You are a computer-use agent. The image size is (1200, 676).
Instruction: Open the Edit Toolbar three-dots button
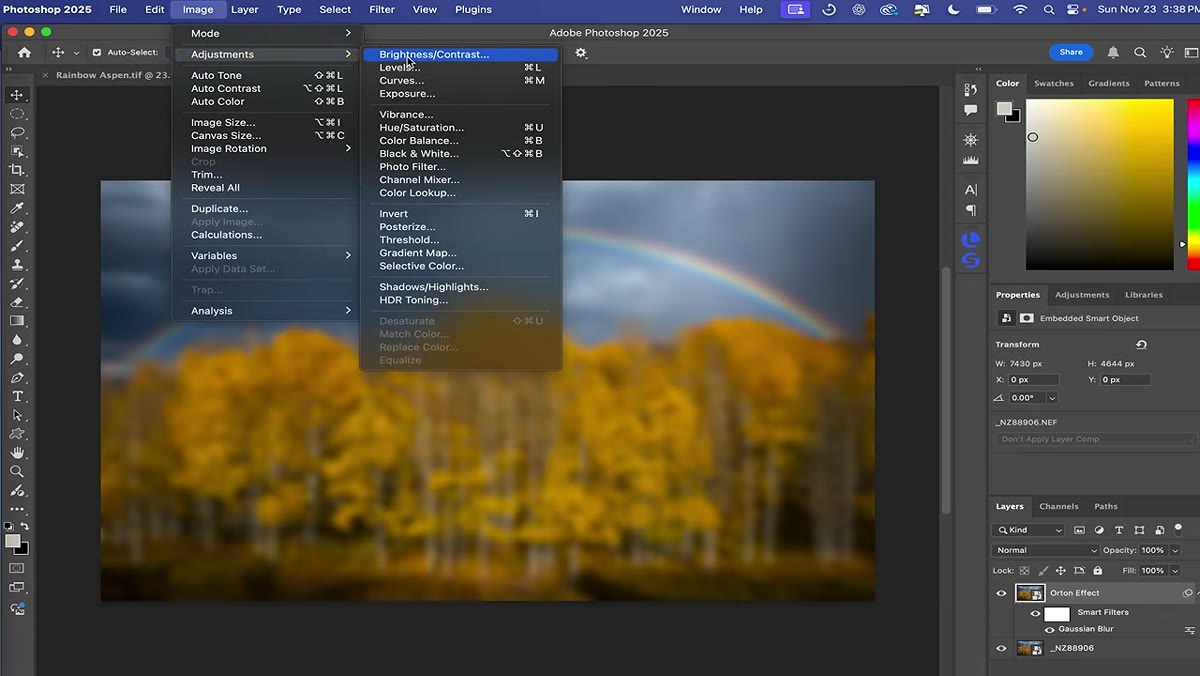click(x=17, y=509)
